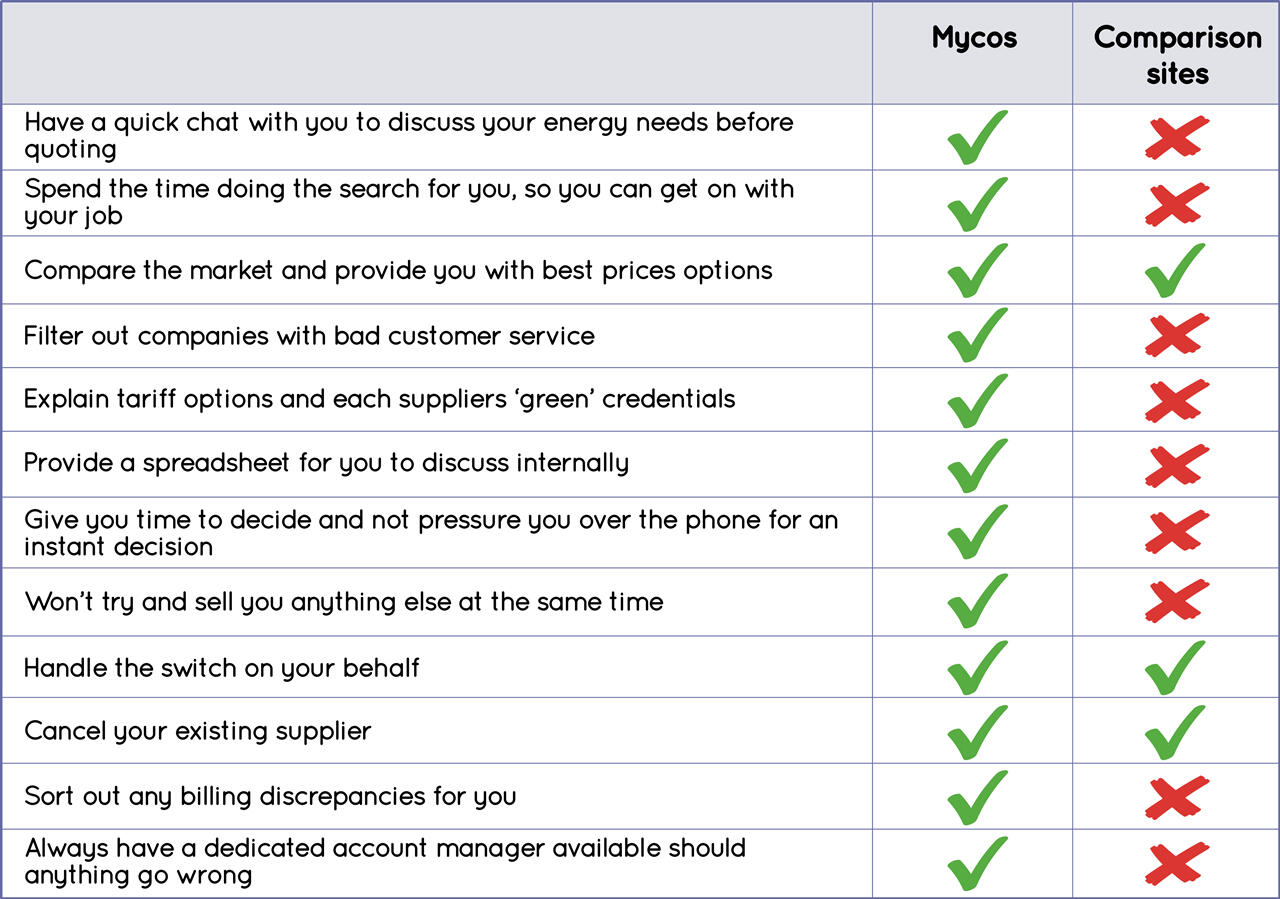Select the Comparison sites column header

(1177, 55)
